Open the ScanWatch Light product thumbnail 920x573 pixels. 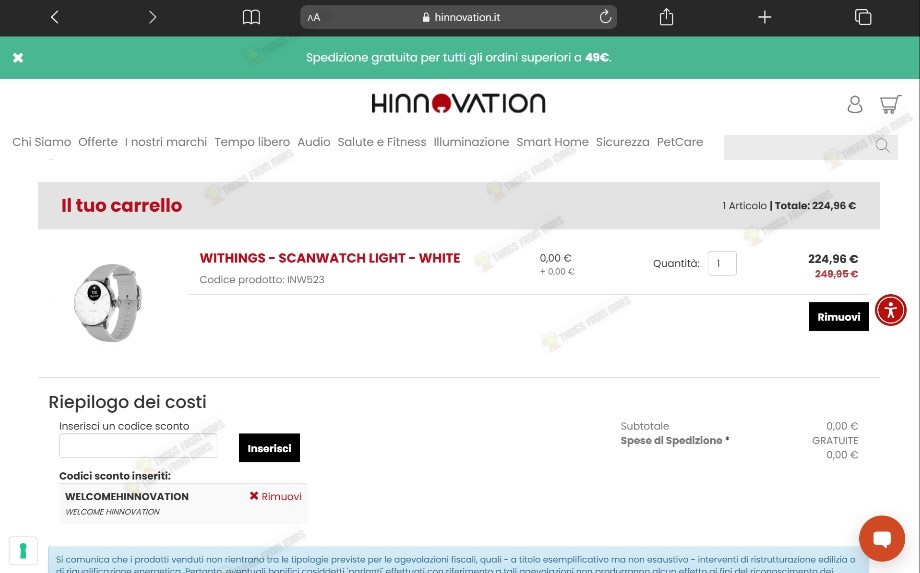[x=107, y=302]
